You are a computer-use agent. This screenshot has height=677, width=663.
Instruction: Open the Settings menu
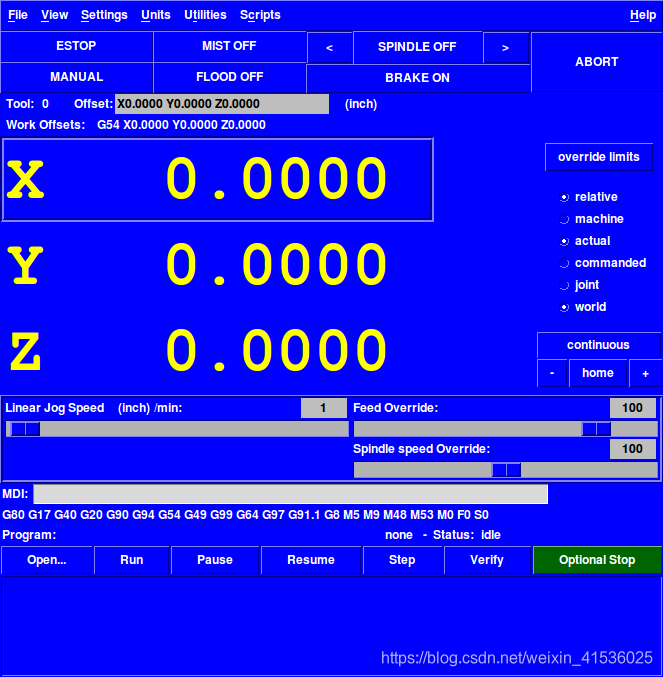[104, 15]
